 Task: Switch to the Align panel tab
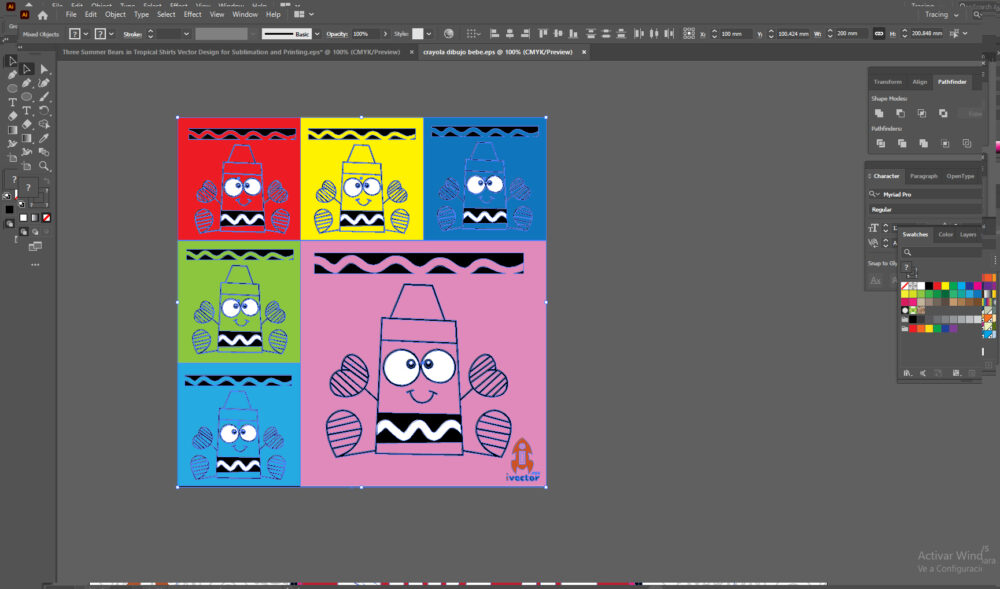(919, 82)
